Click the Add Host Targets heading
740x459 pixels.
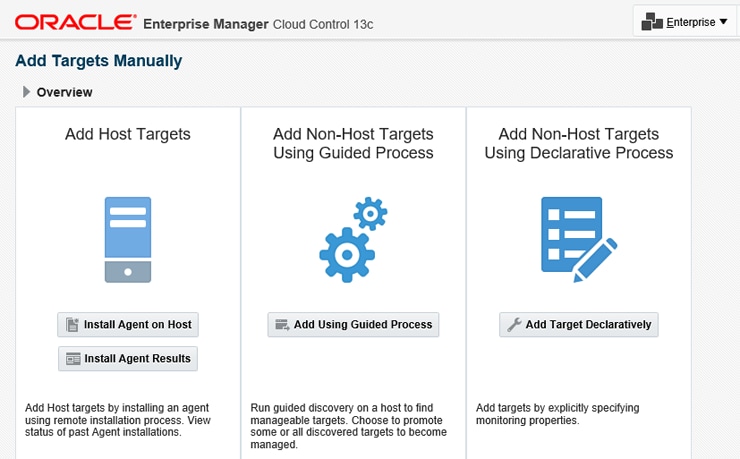[128, 134]
